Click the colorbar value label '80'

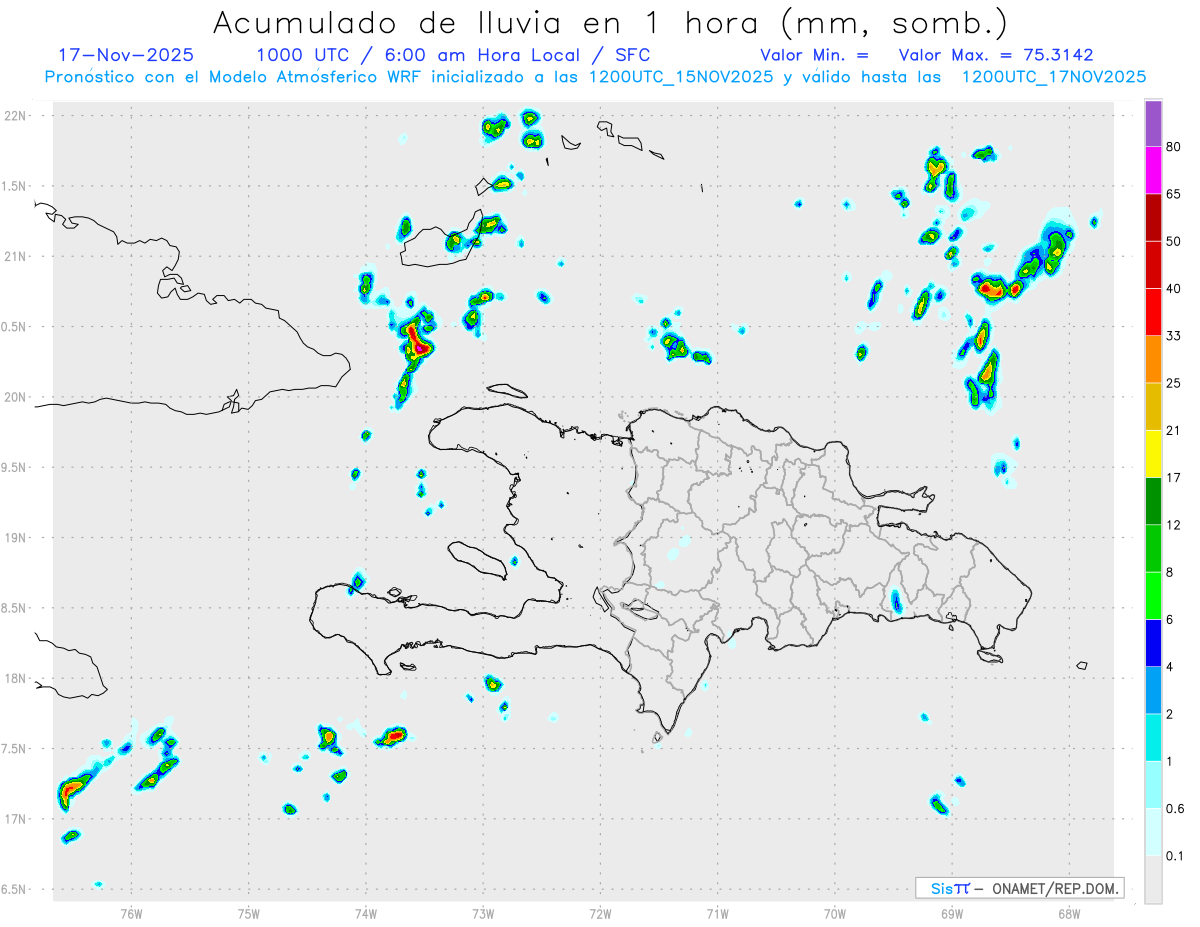[x=1174, y=148]
